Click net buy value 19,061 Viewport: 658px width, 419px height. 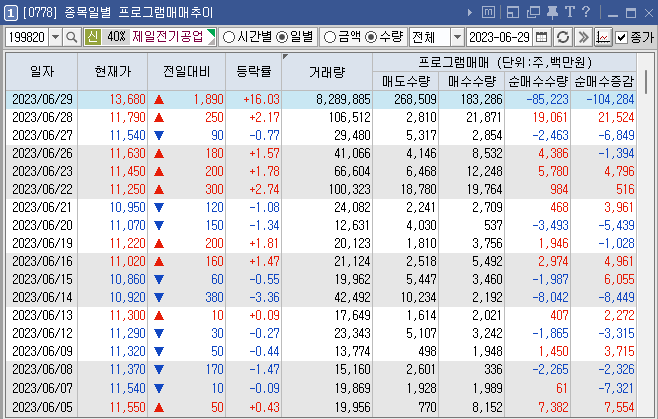pyautogui.click(x=550, y=118)
